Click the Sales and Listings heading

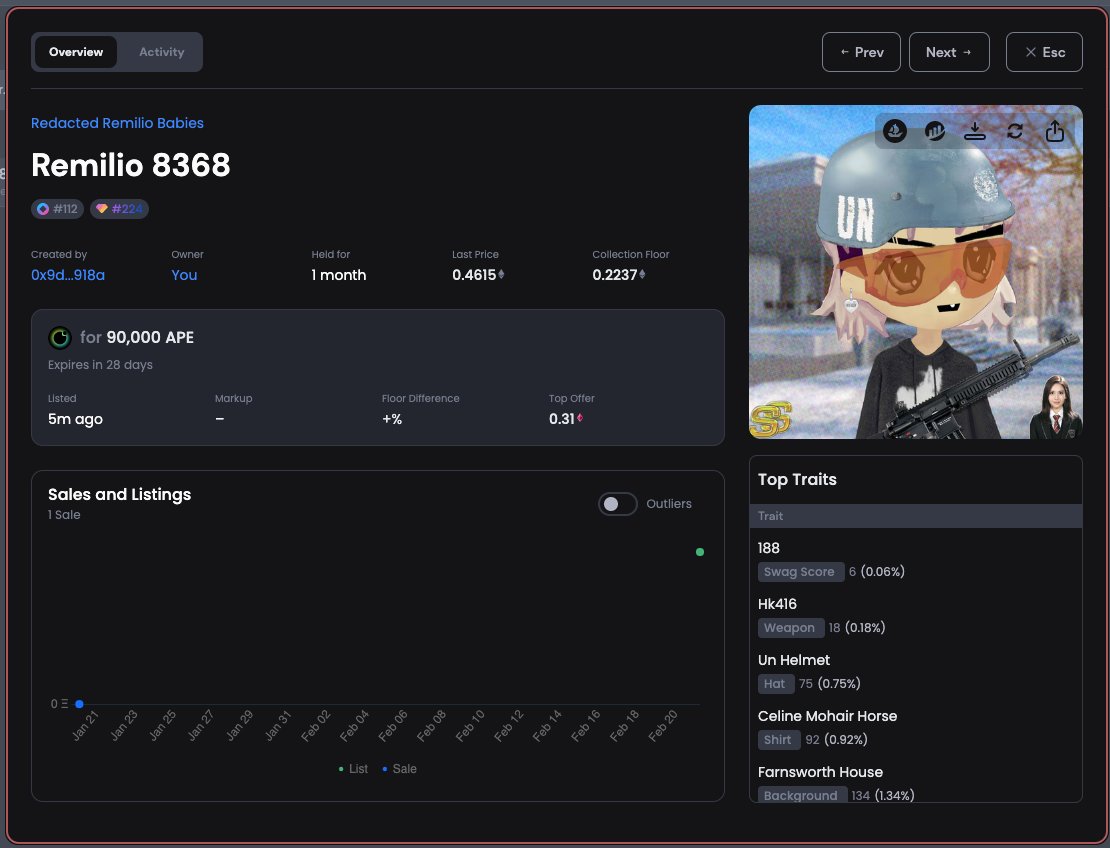pos(120,494)
